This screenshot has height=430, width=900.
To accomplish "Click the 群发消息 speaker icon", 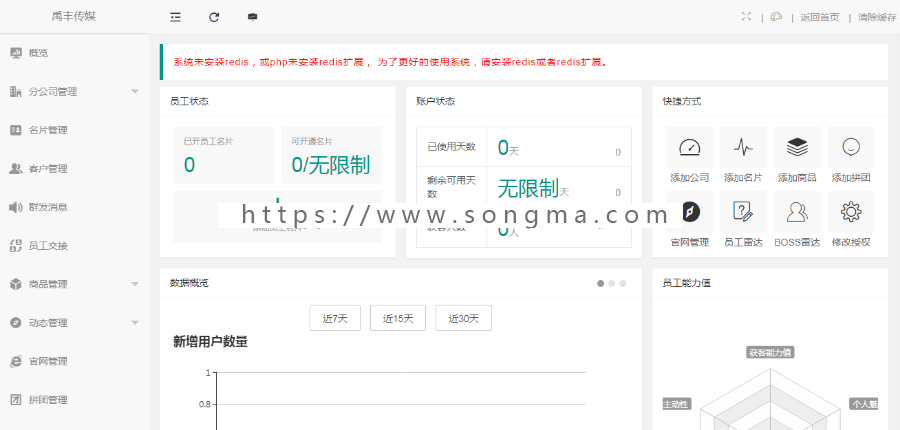I will tap(16, 207).
